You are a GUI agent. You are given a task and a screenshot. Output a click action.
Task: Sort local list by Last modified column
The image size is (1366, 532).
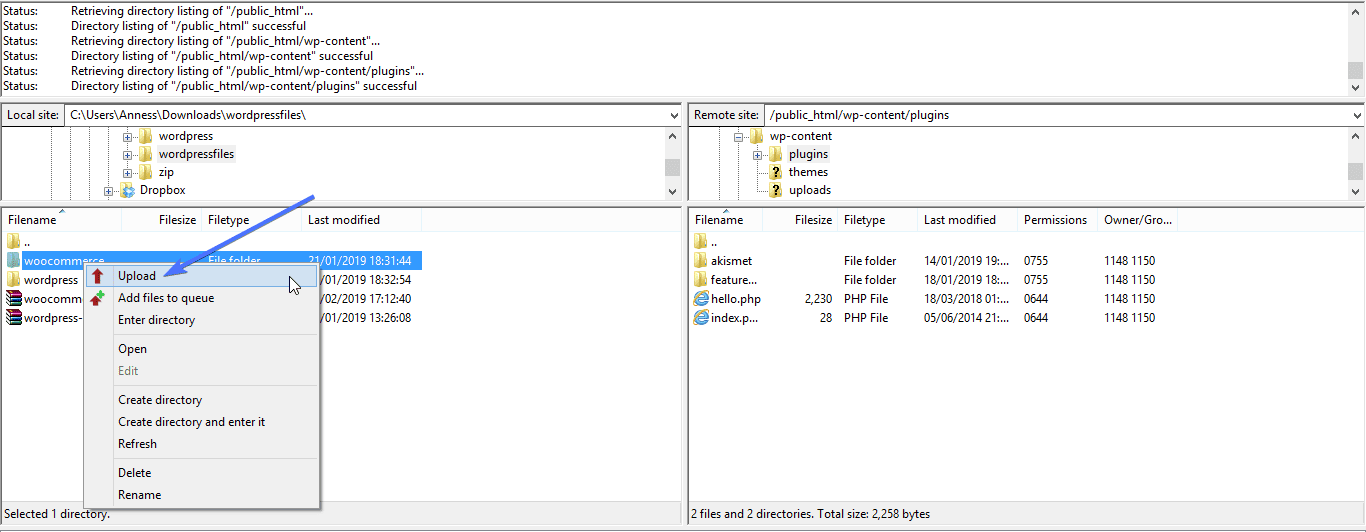click(362, 220)
